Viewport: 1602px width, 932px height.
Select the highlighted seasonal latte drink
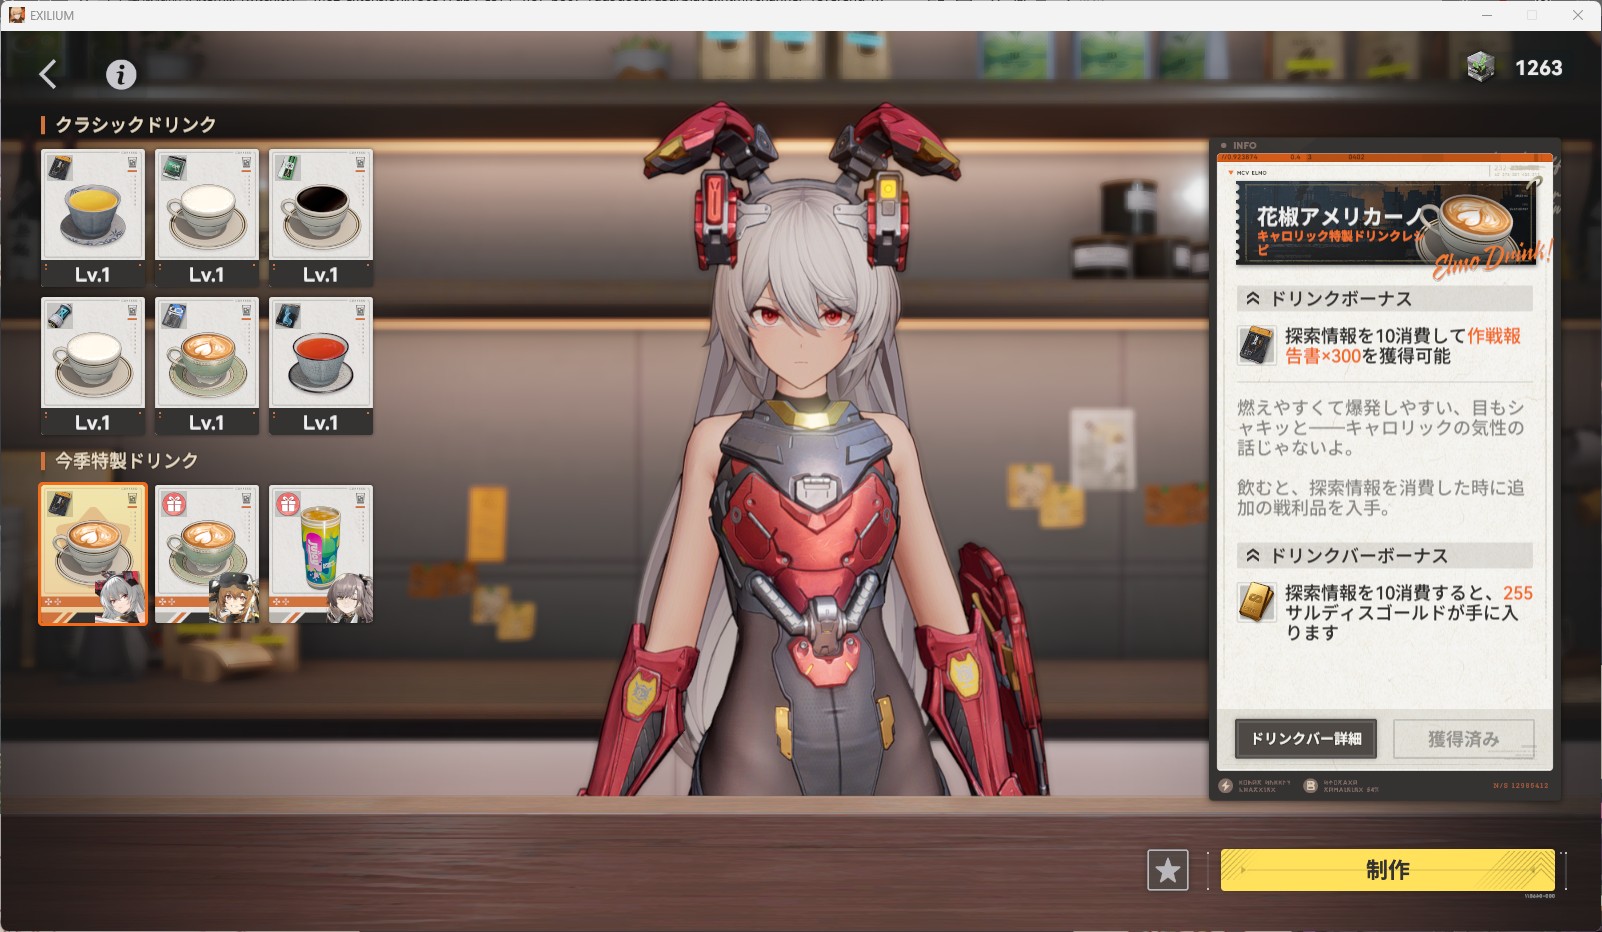click(93, 554)
